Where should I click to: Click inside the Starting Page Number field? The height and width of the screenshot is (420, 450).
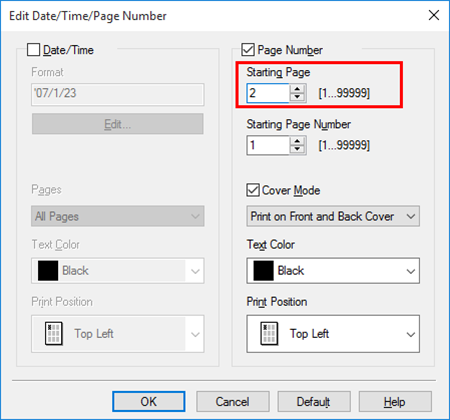(268, 145)
